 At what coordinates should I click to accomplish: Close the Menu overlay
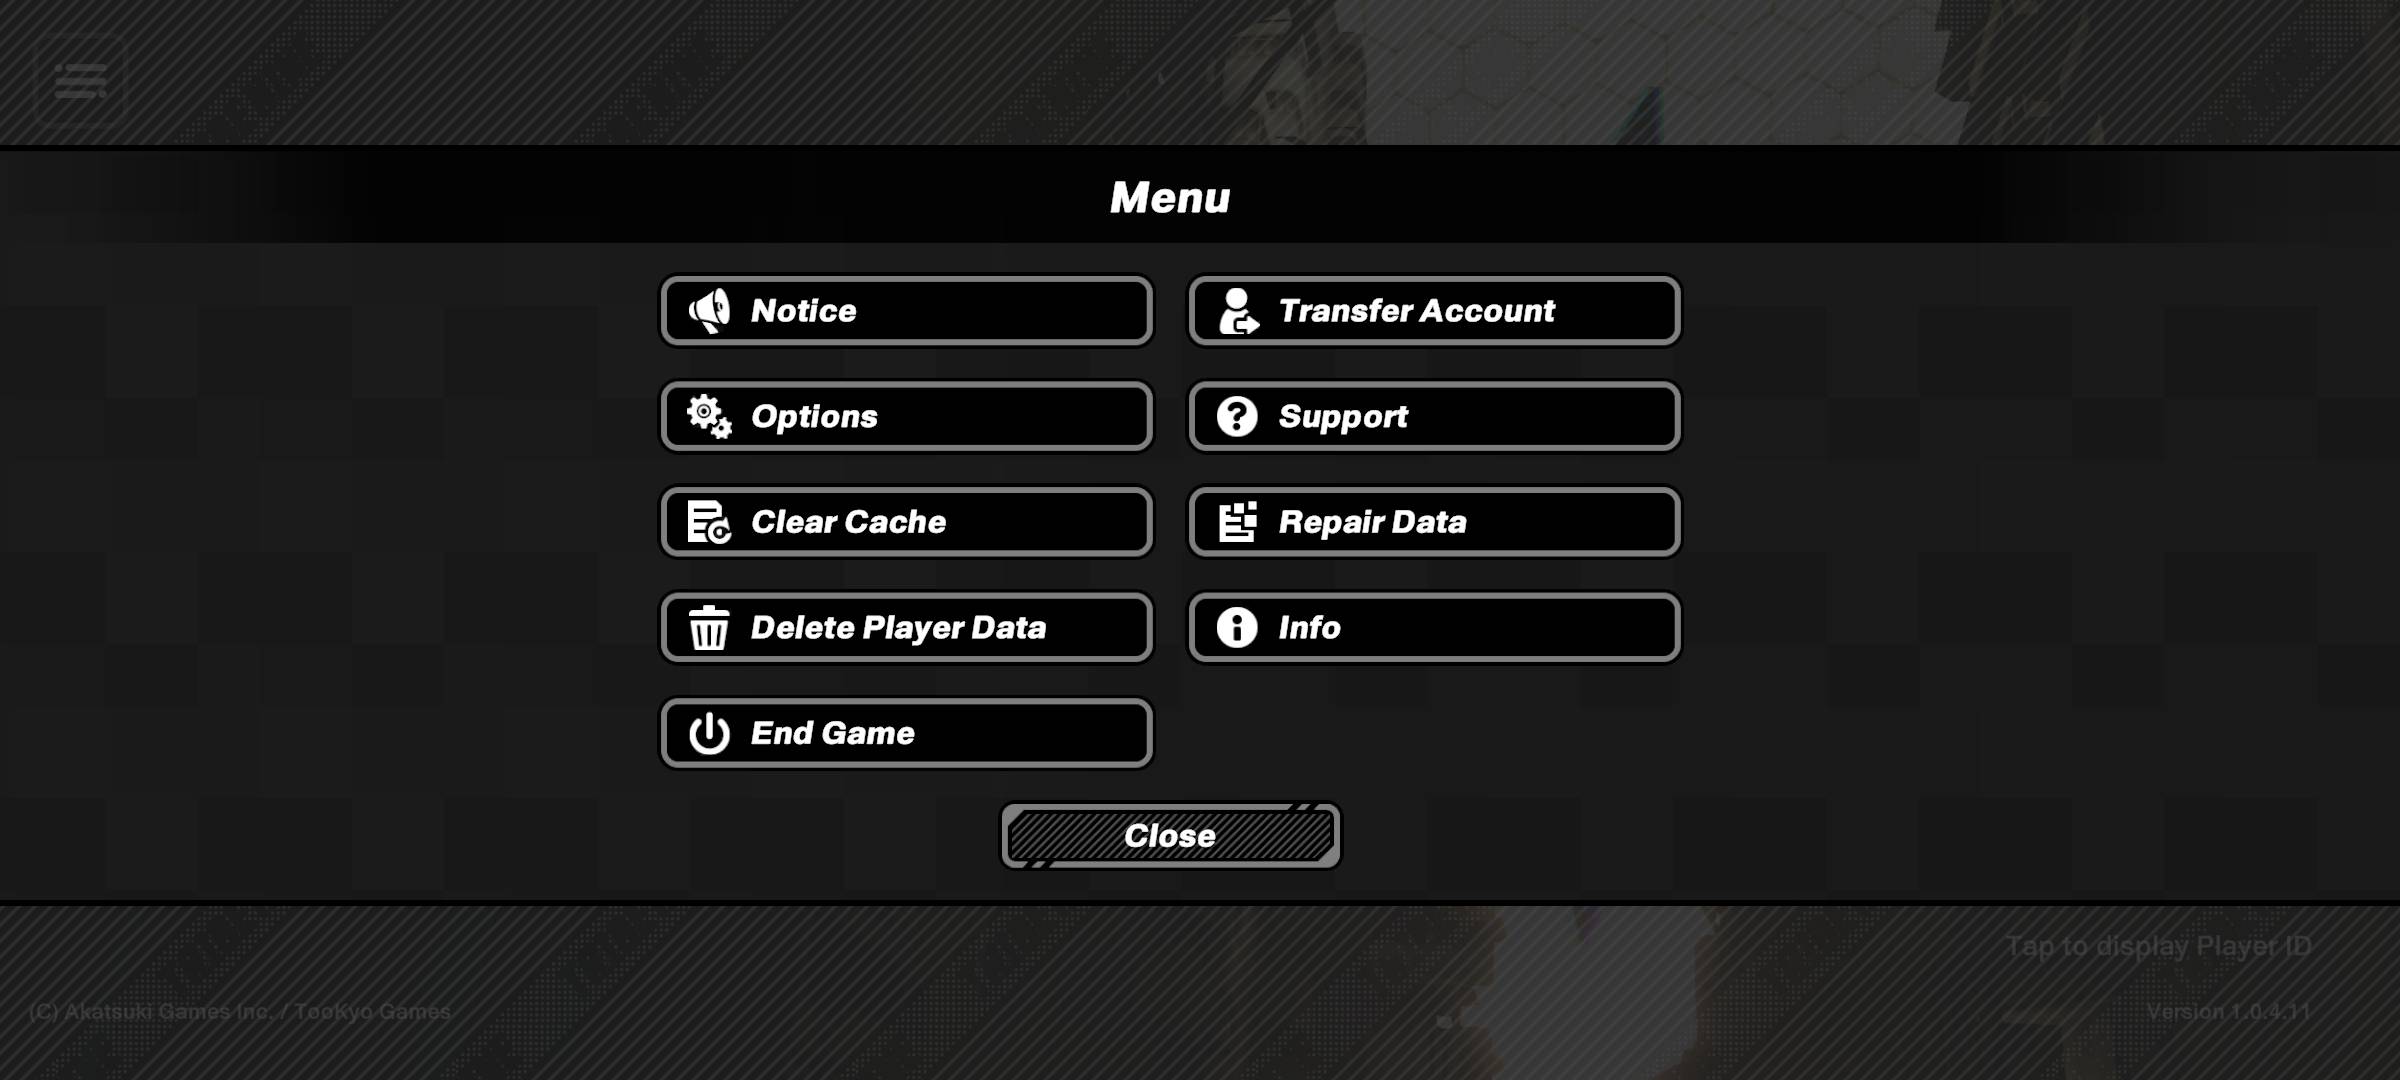pos(1169,835)
